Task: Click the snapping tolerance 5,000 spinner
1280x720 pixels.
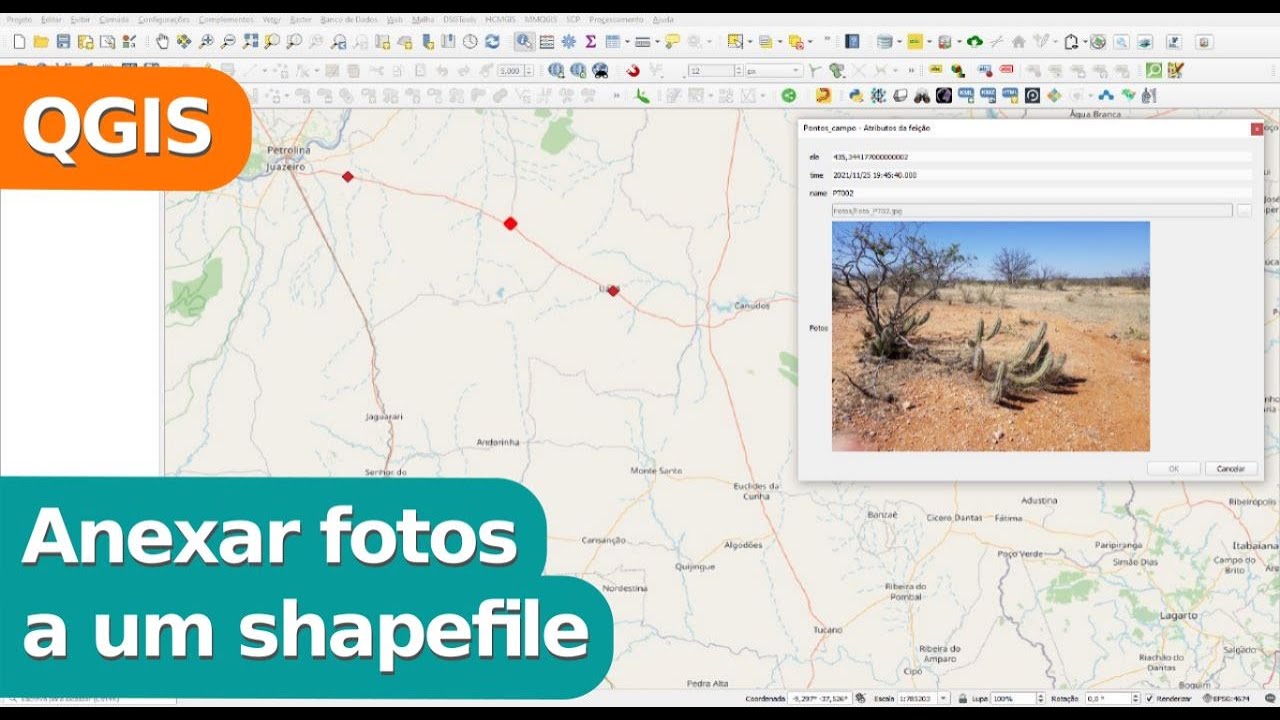Action: 516,71
